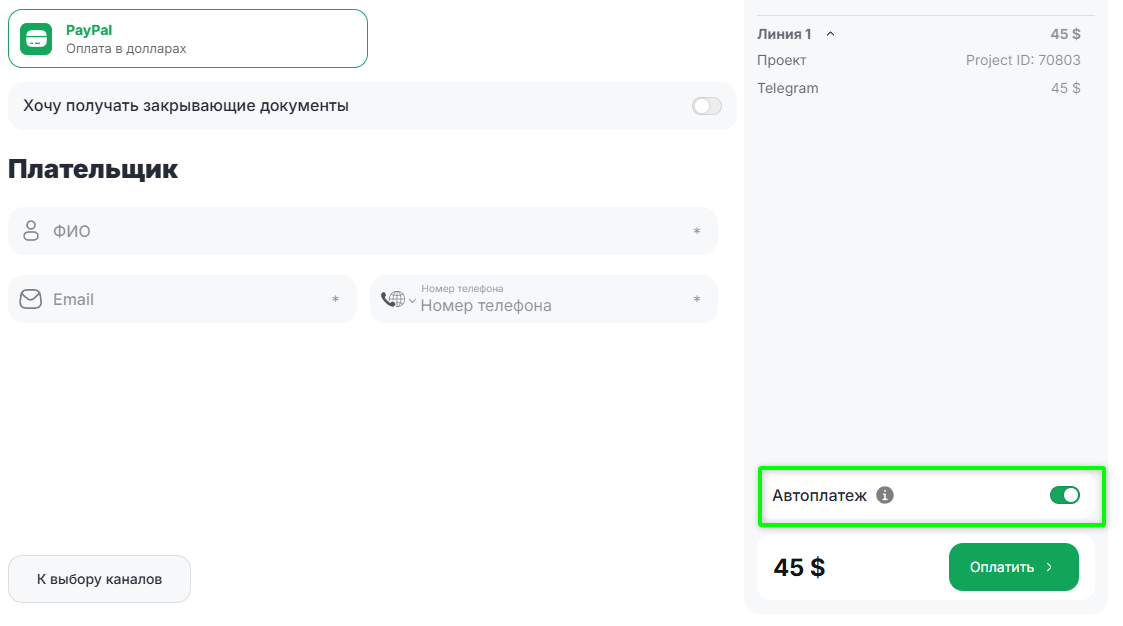Click the envelope icon in Email field
Viewport: 1123px width, 626px height.
pyautogui.click(x=30, y=299)
